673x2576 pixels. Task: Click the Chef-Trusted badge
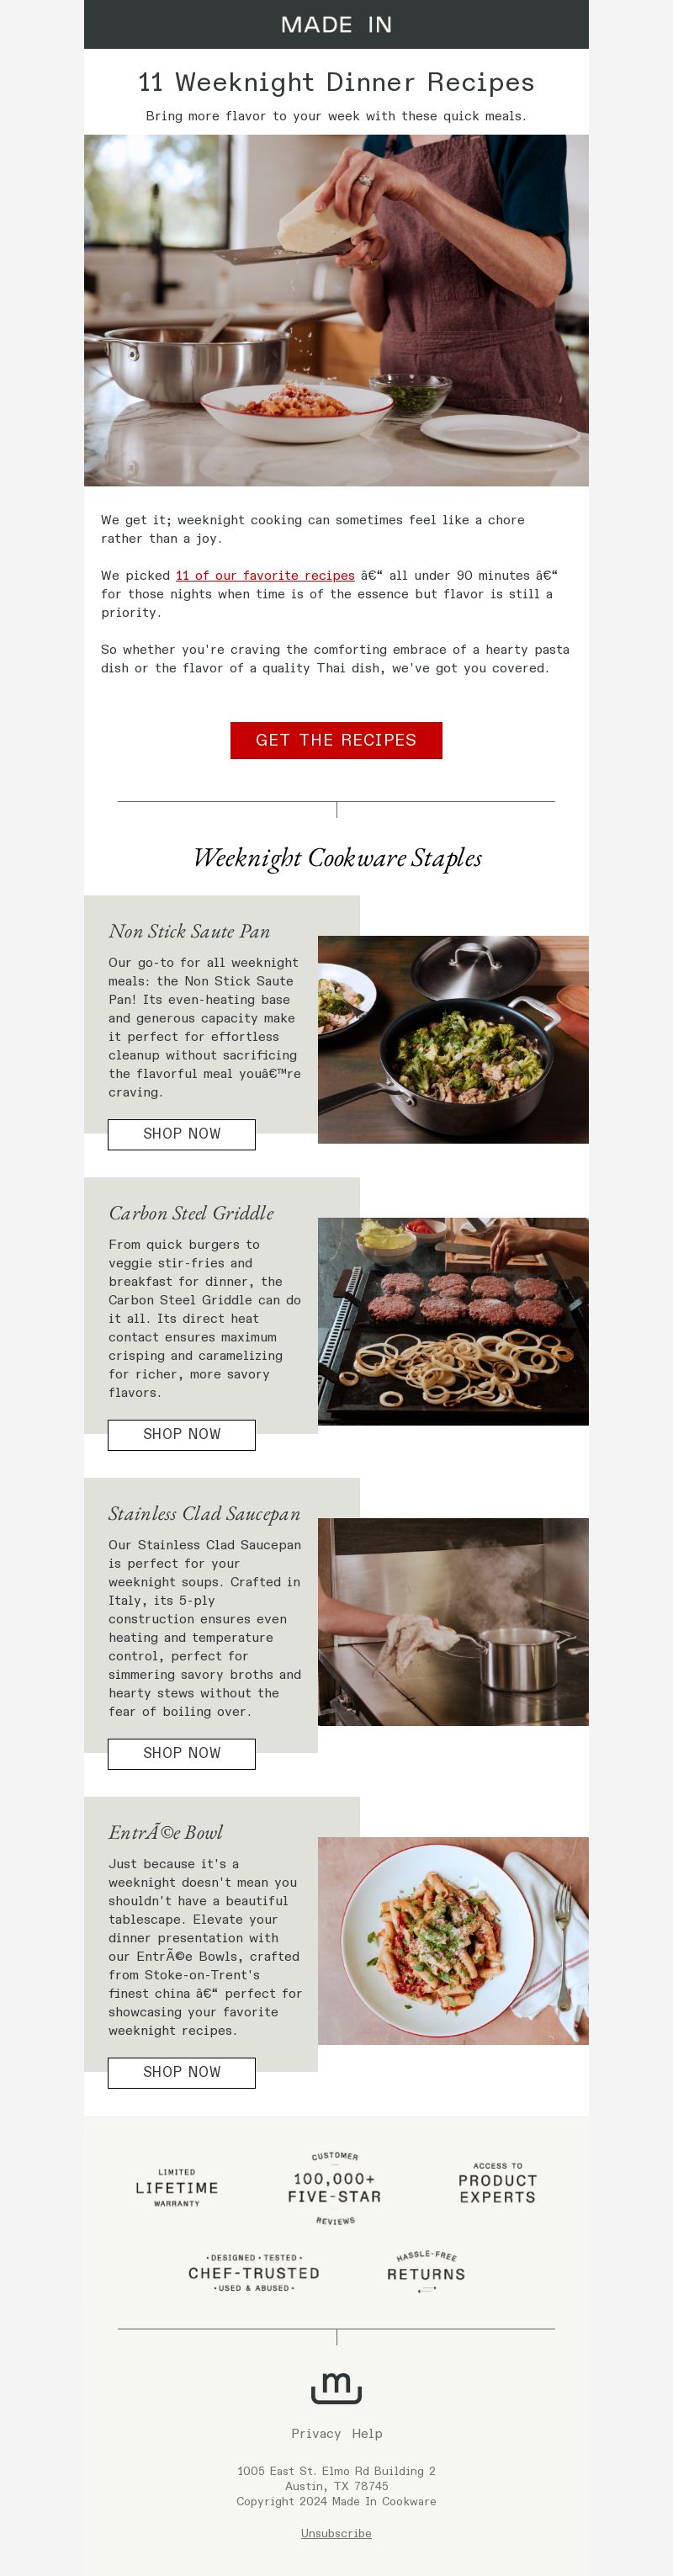[254, 2272]
